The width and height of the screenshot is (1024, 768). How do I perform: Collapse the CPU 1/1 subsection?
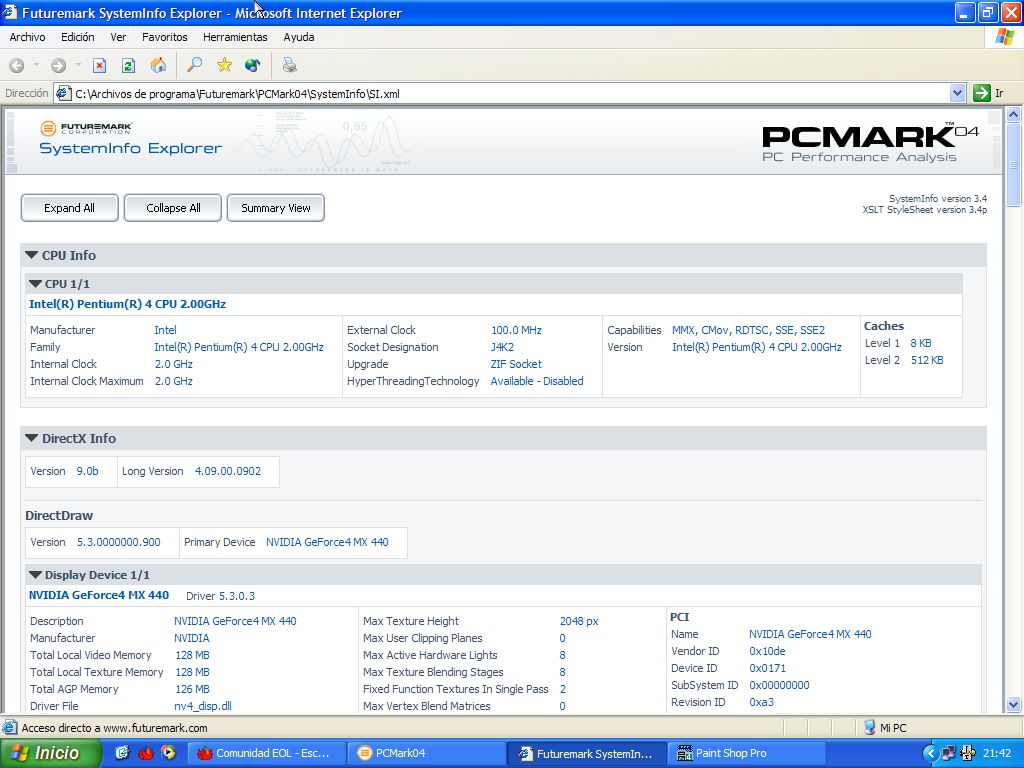pos(35,284)
